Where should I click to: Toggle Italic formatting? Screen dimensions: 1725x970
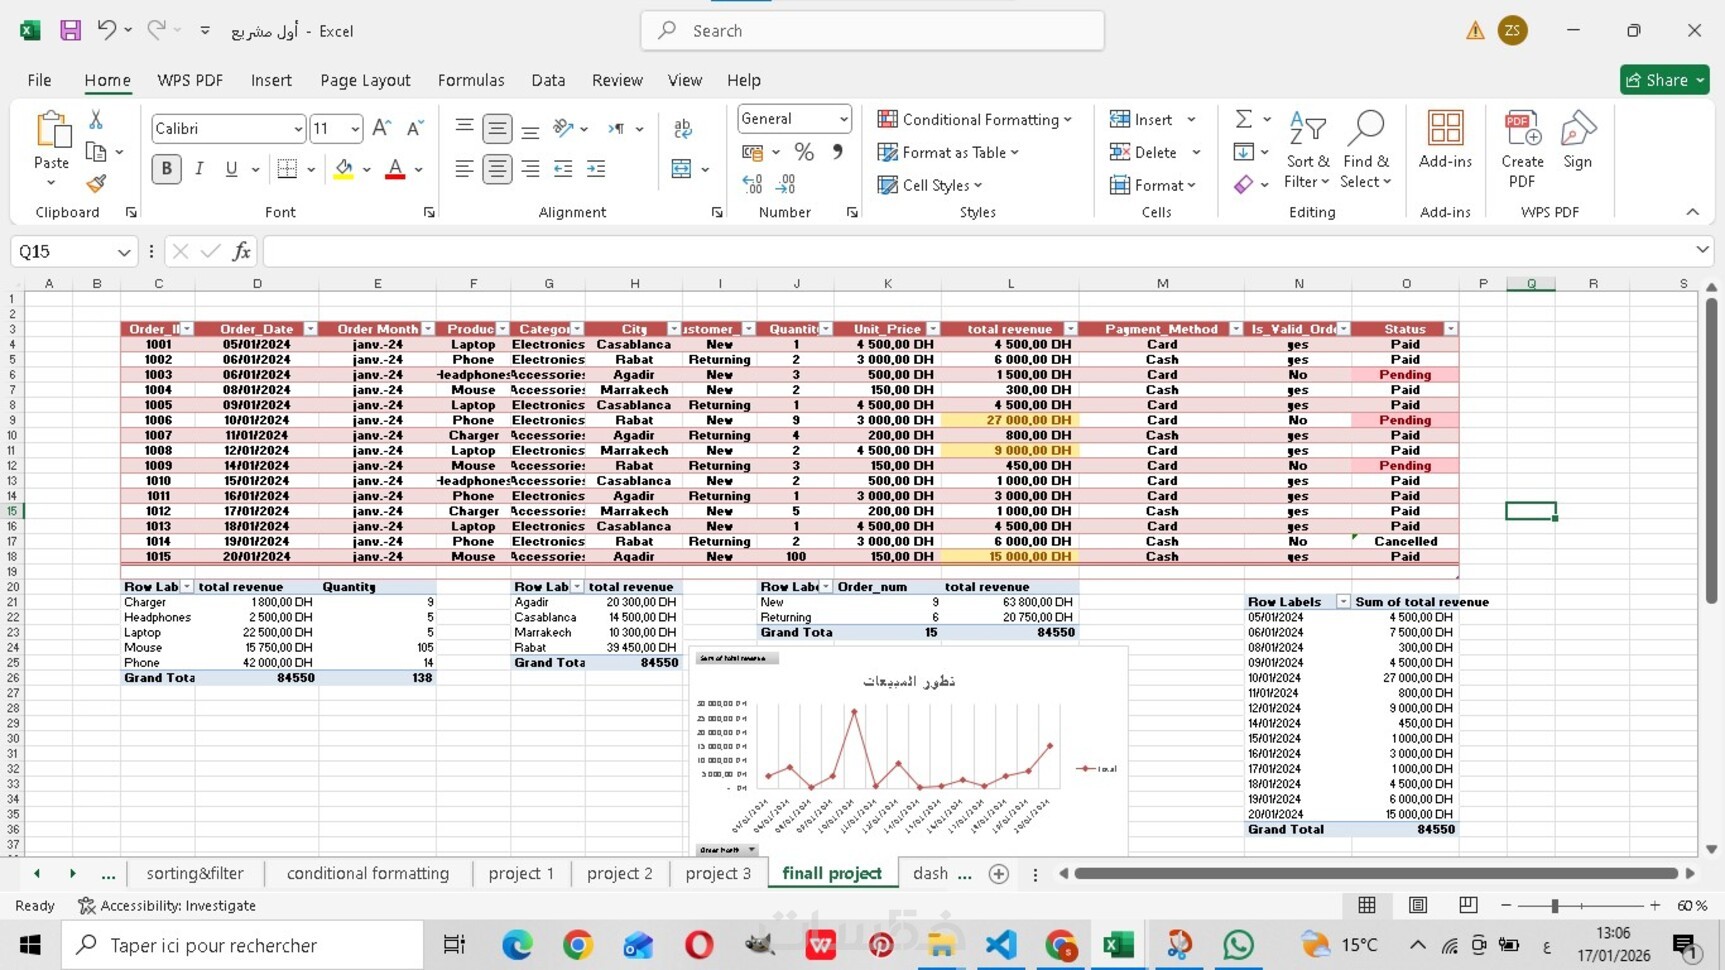[199, 169]
